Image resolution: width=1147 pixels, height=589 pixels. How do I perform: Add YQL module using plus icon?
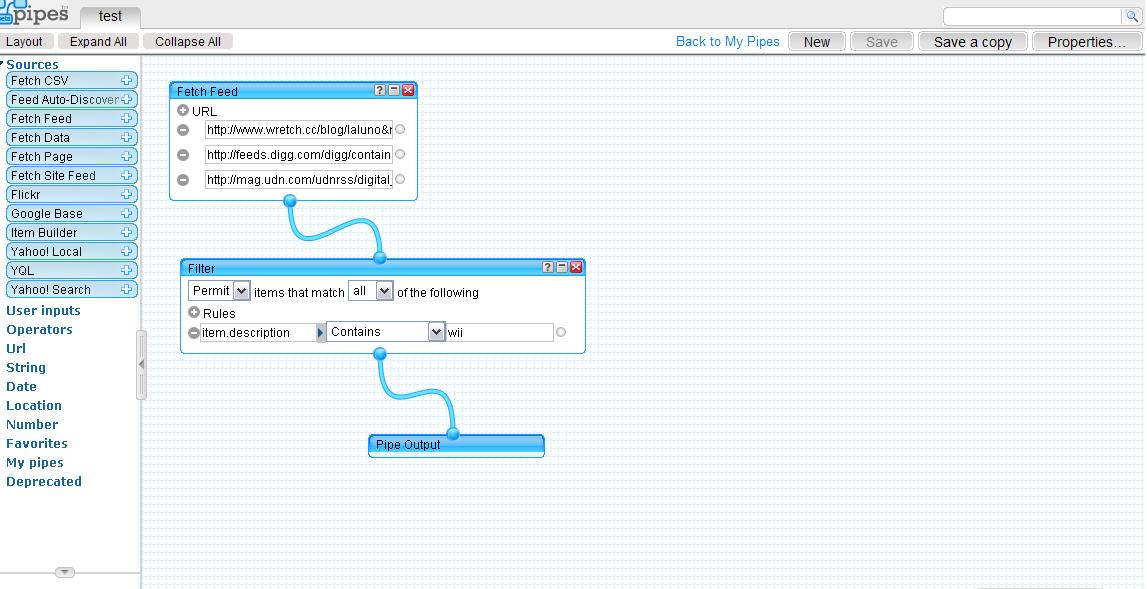click(x=127, y=271)
